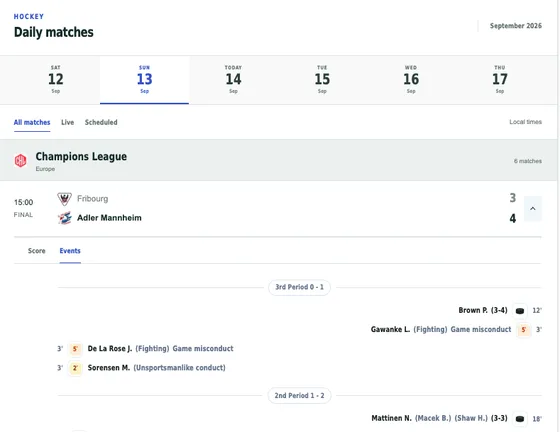
Task: Open the Champions League competition heading
Action: coord(81,156)
